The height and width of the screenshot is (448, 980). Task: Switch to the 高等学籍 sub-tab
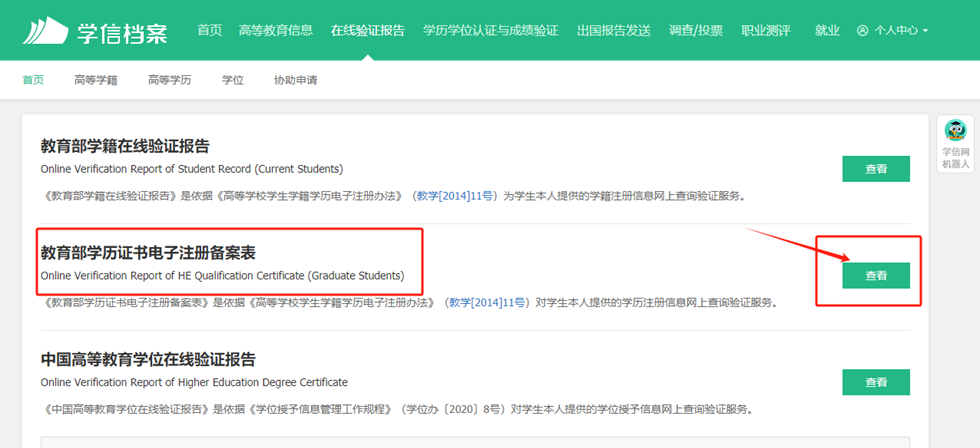tap(95, 80)
